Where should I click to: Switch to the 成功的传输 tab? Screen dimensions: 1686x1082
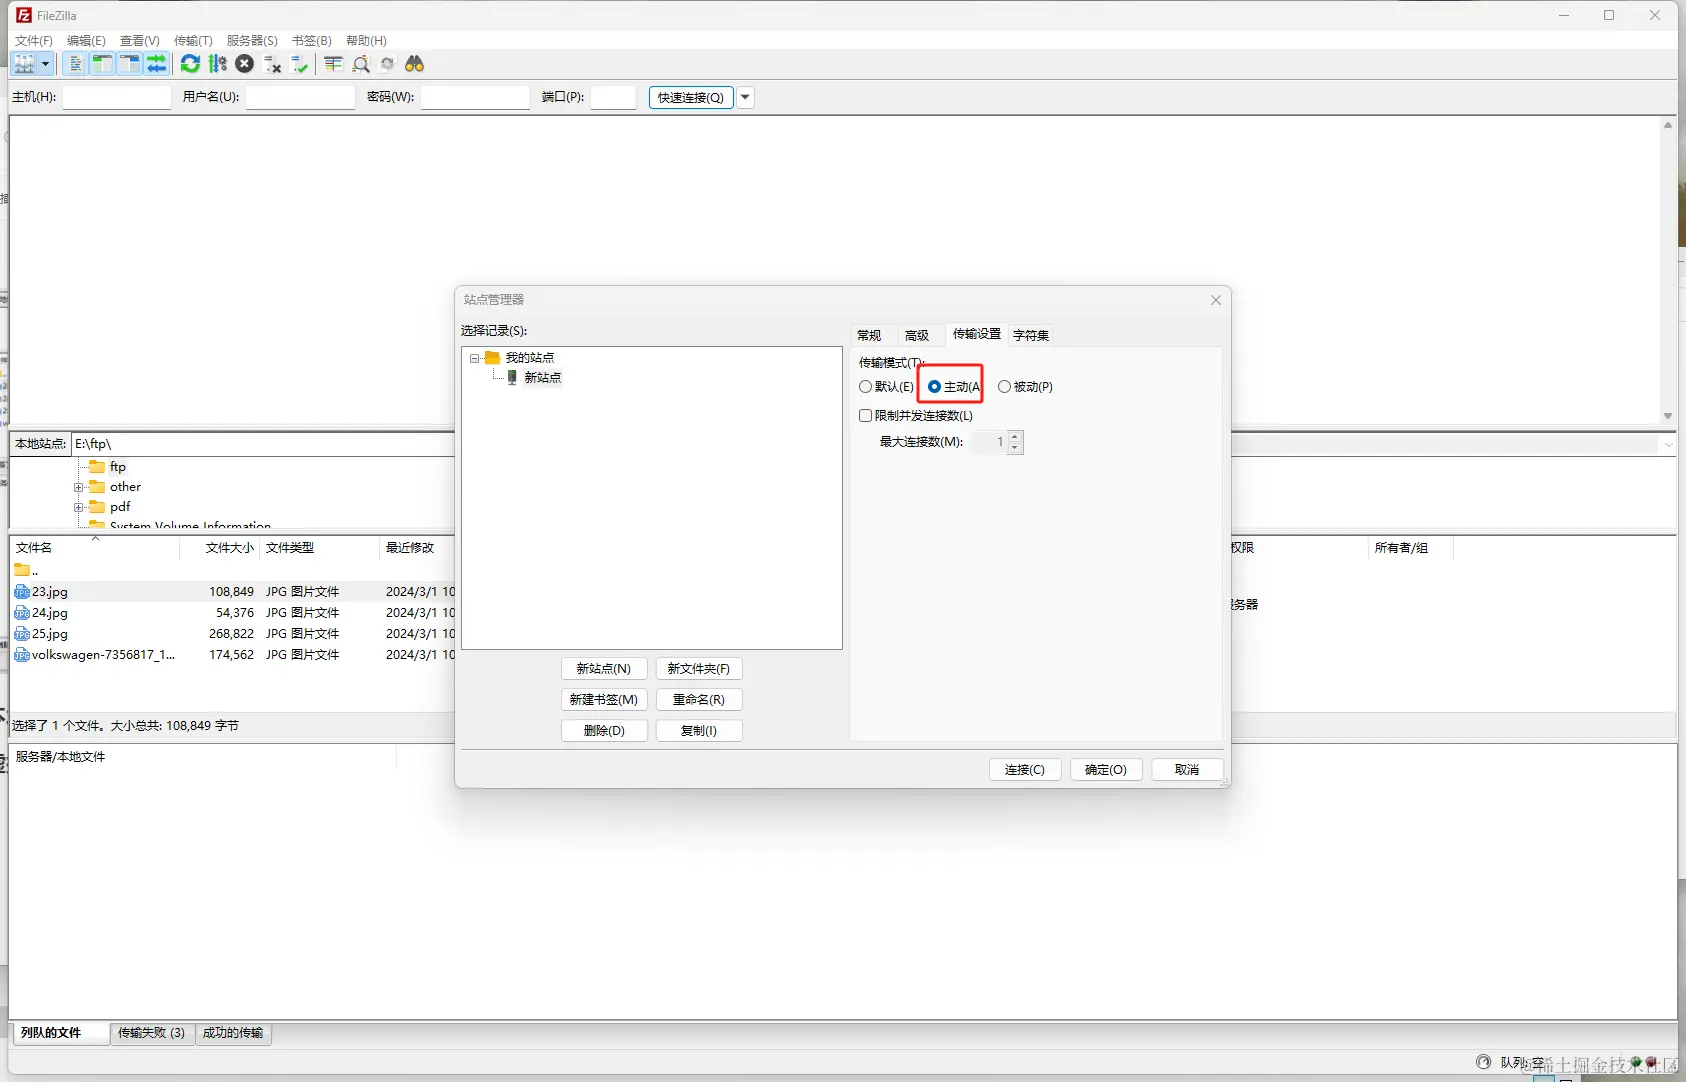pyautogui.click(x=233, y=1033)
